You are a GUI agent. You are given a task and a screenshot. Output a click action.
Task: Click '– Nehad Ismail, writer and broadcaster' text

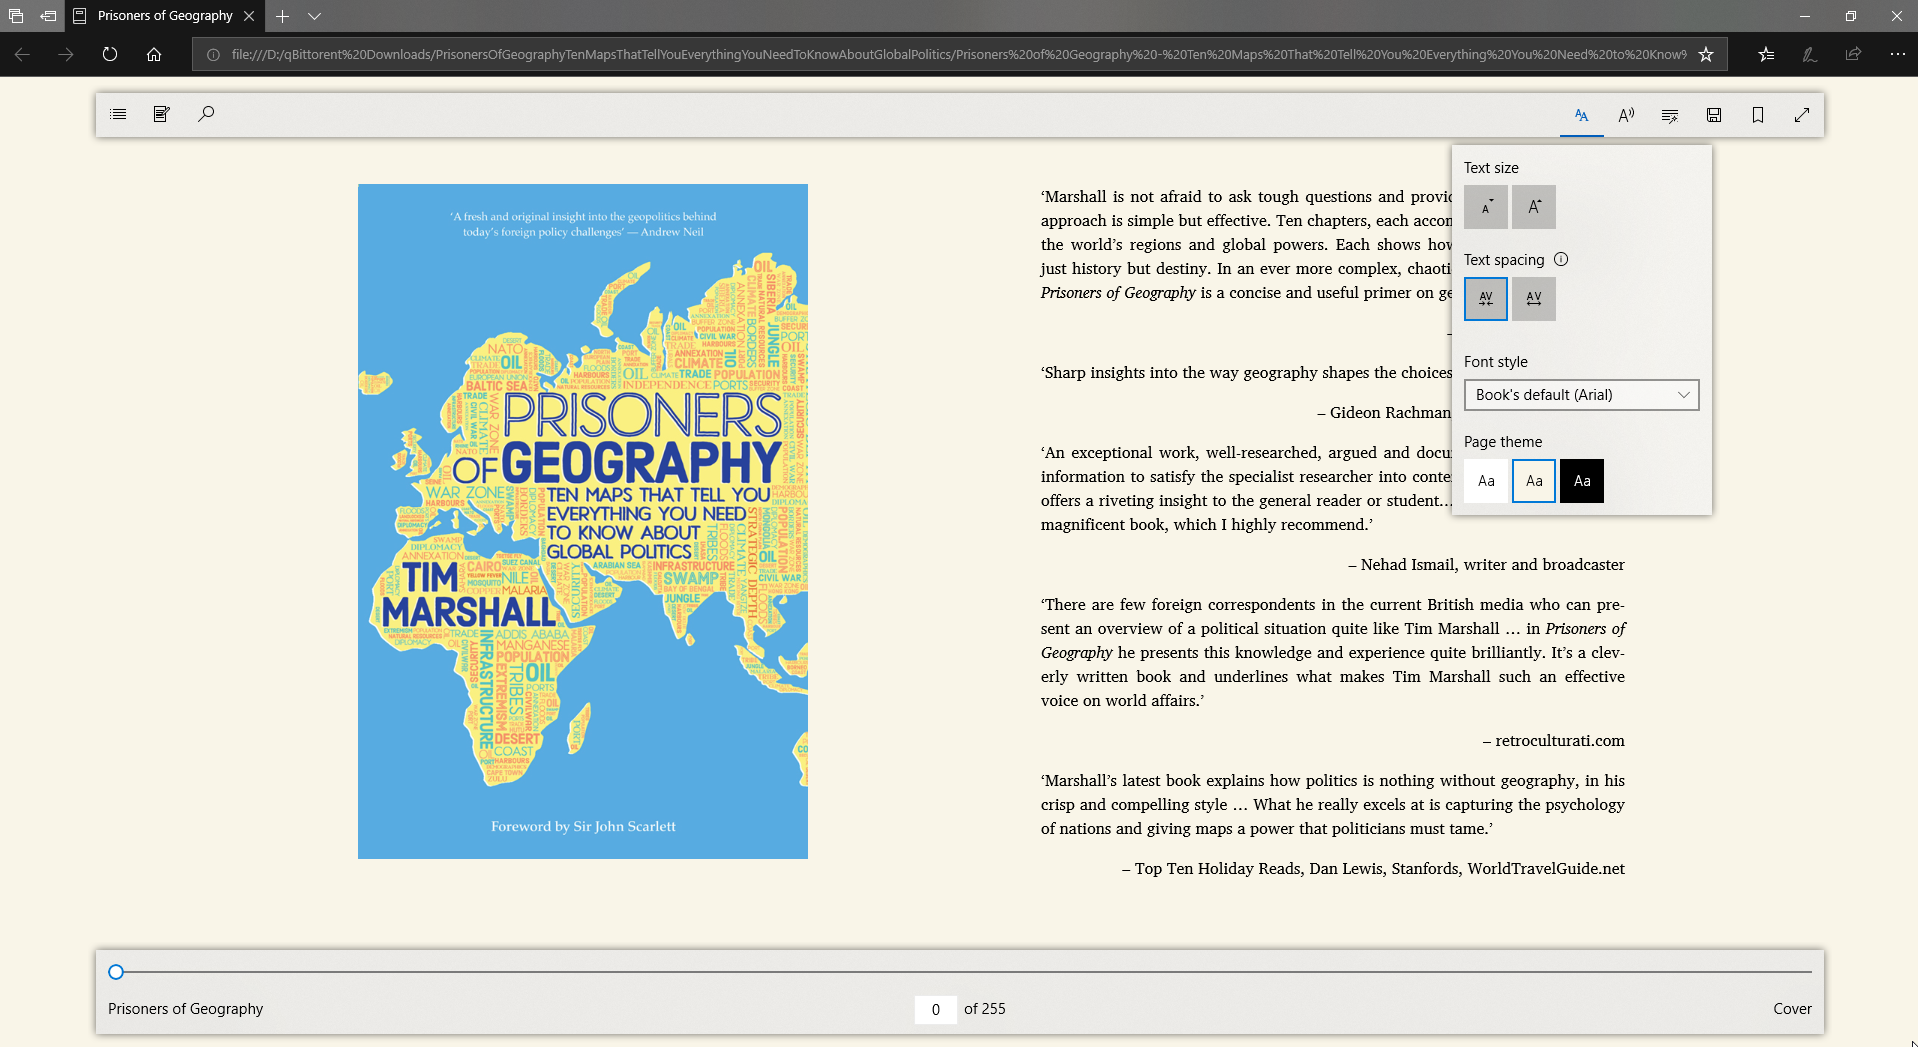[x=1486, y=565]
